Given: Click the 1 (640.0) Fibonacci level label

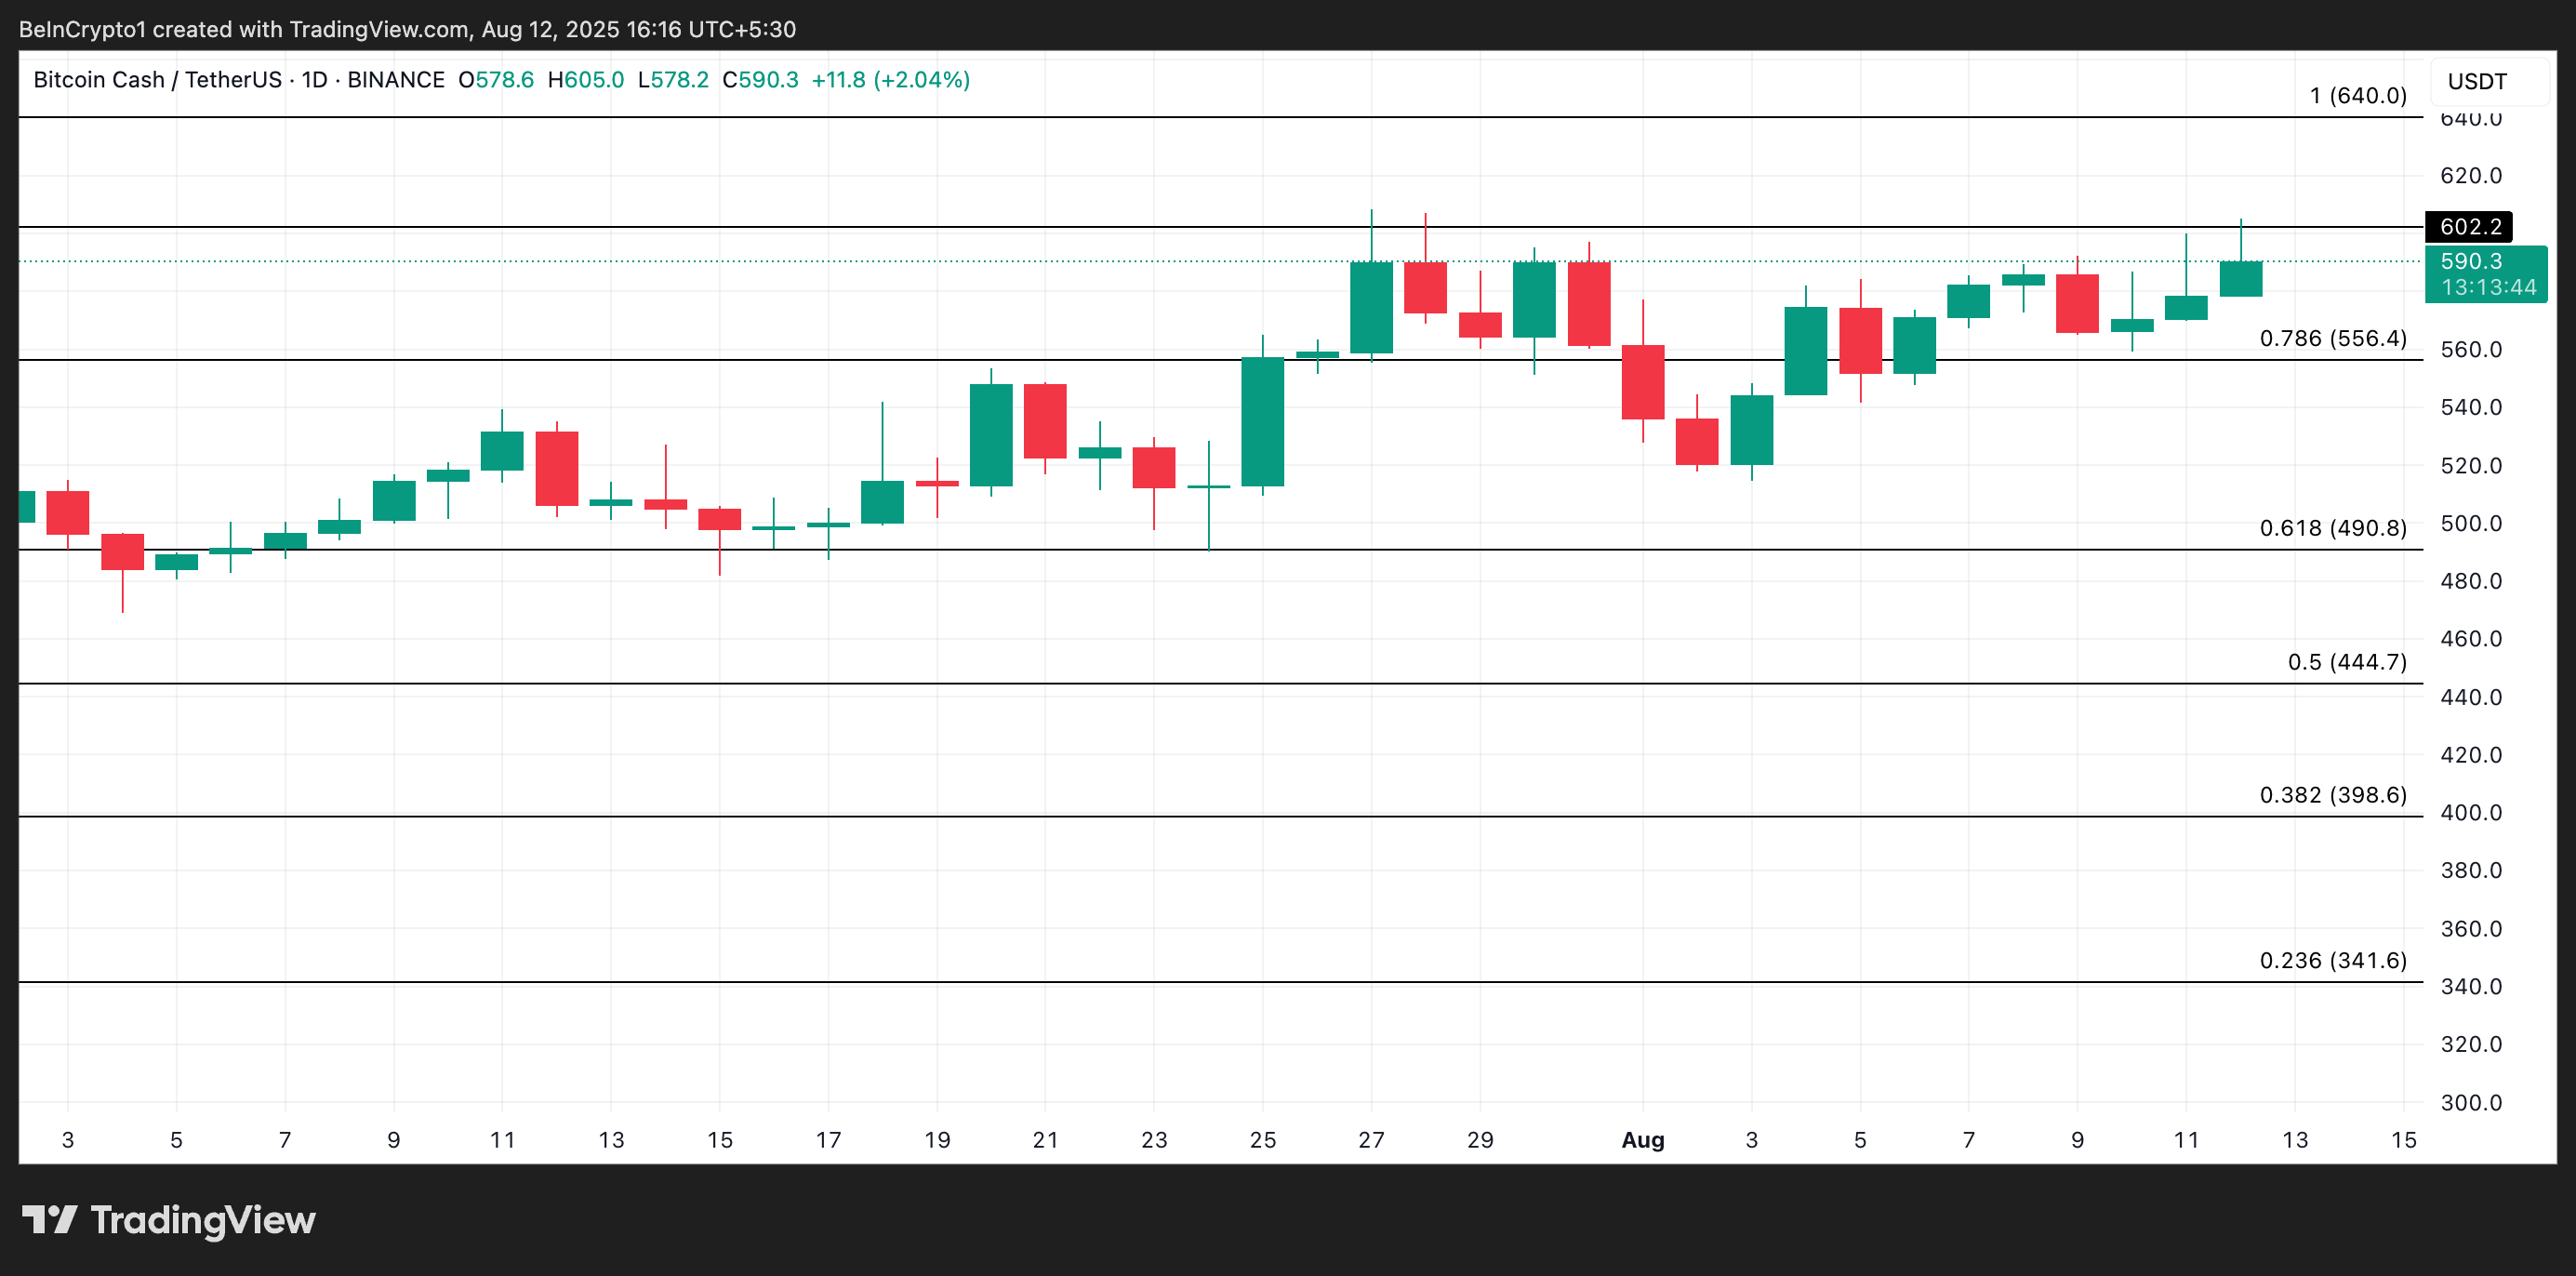Looking at the screenshot, I should tap(2357, 96).
